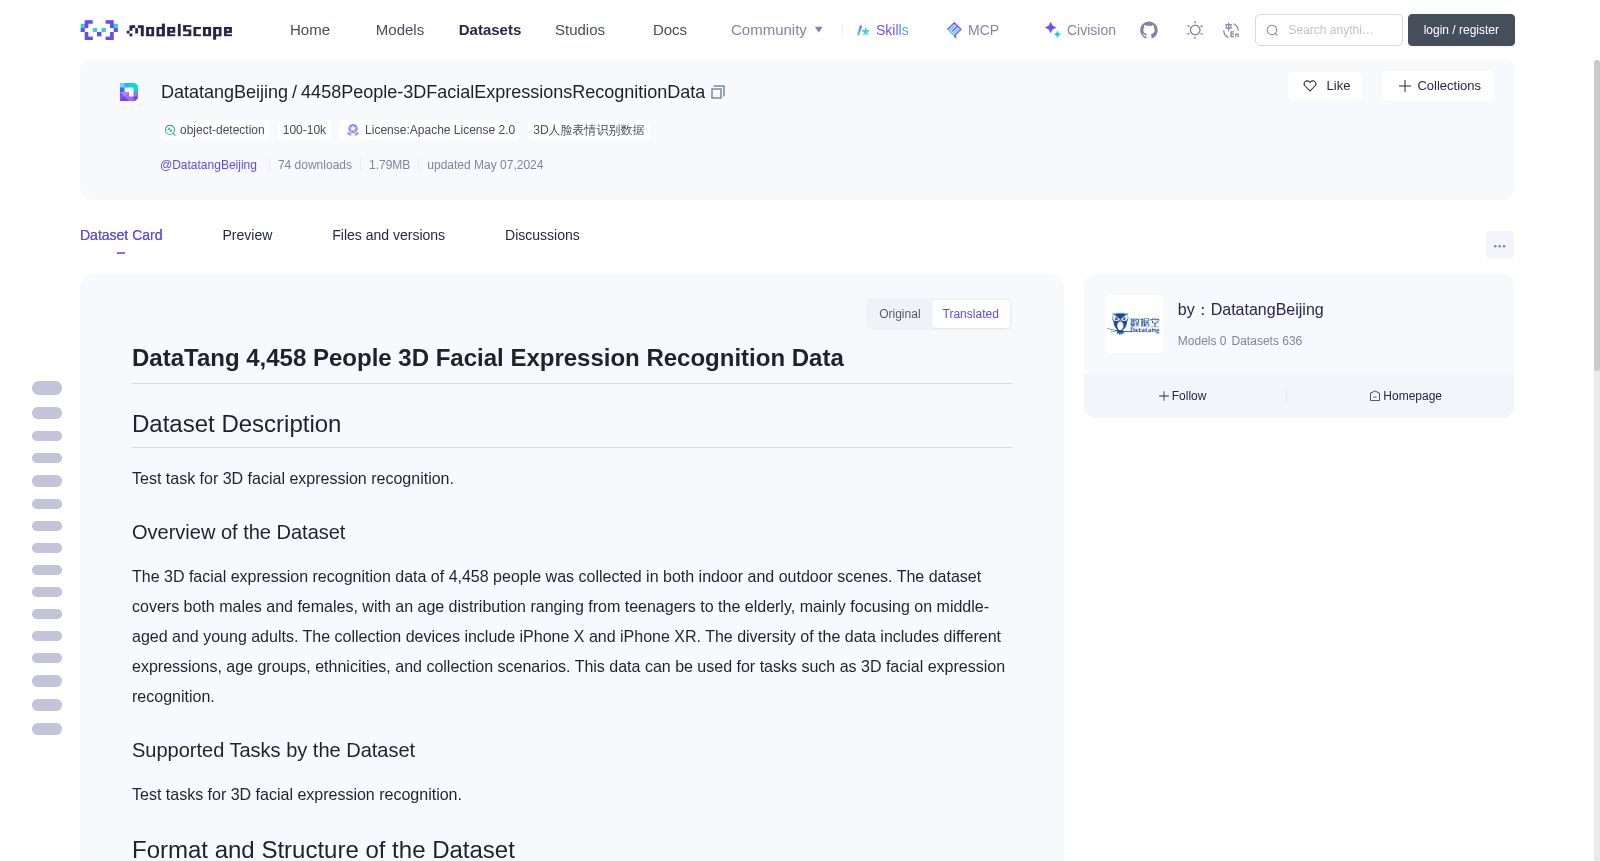The height and width of the screenshot is (861, 1600).
Task: Open the organization Homepage
Action: click(x=1405, y=396)
